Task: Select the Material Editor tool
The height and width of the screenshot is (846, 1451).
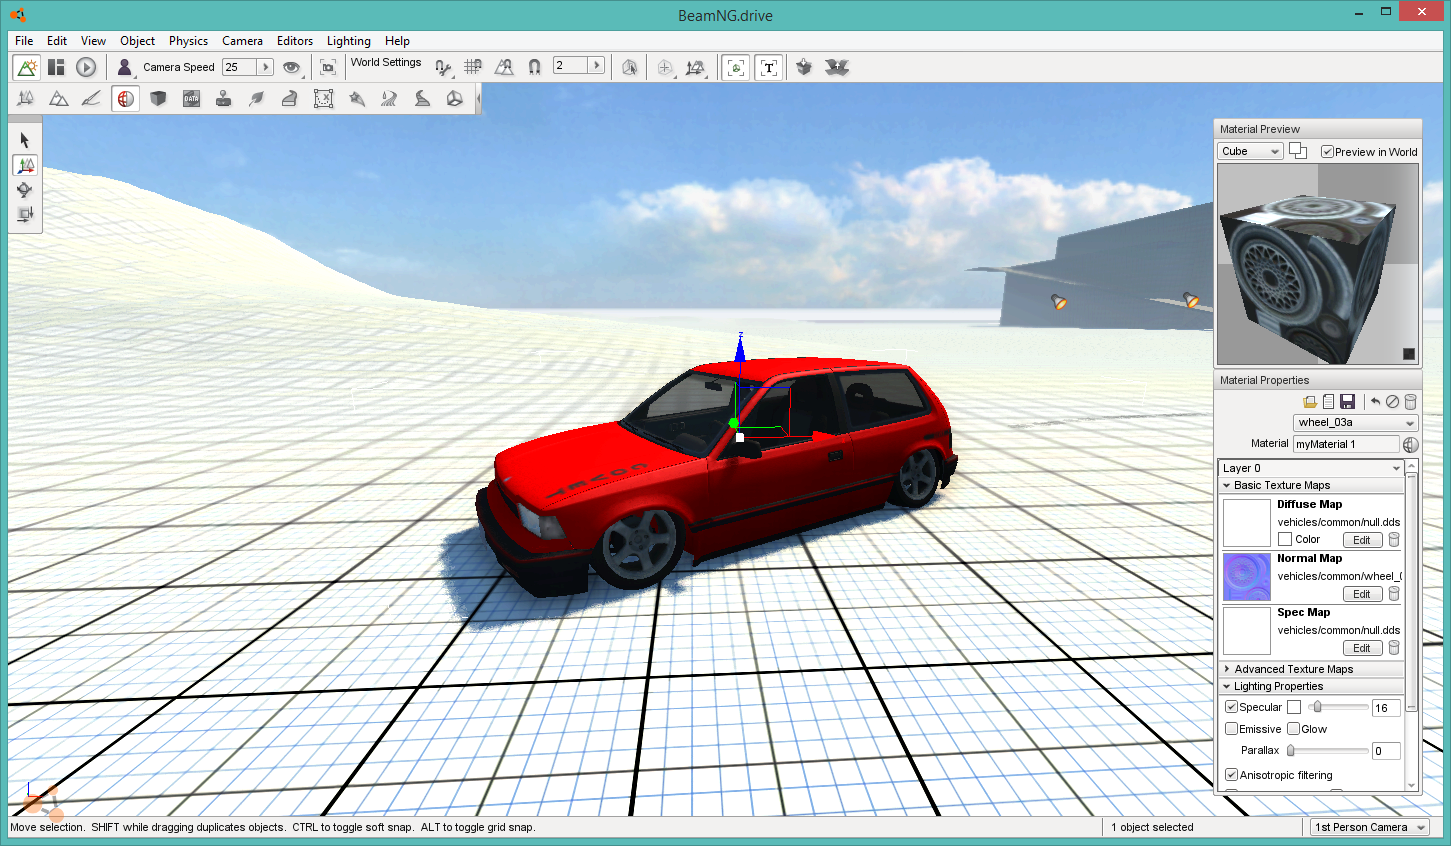Action: coord(125,98)
